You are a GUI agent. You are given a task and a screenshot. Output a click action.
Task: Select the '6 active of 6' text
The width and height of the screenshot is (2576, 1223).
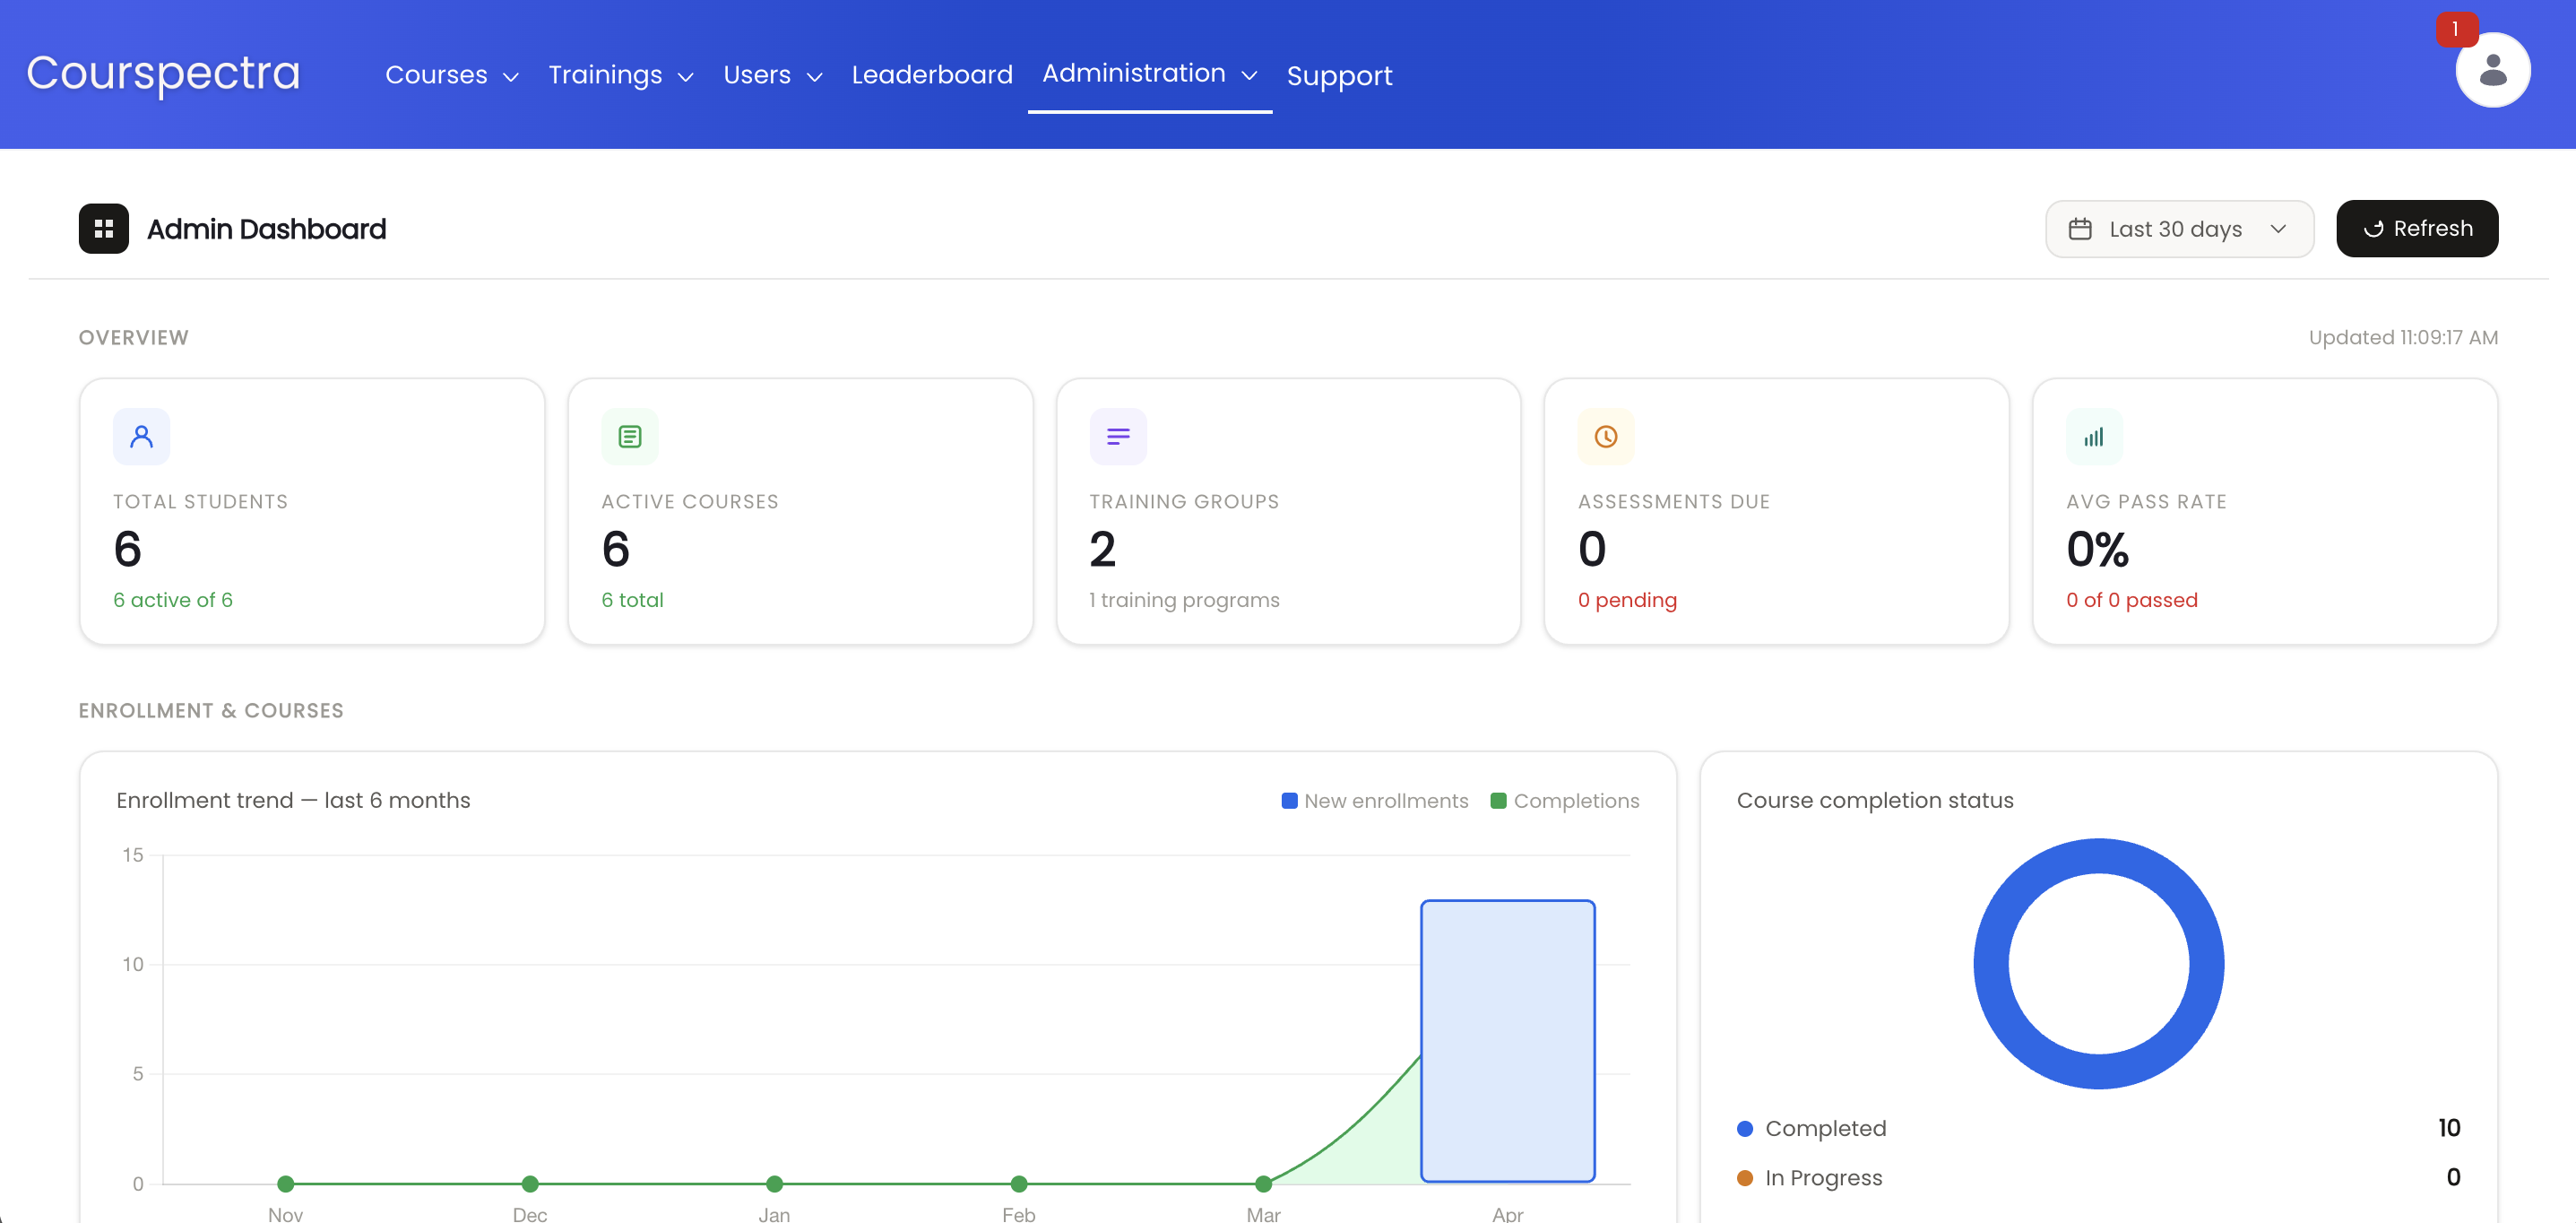tap(173, 600)
